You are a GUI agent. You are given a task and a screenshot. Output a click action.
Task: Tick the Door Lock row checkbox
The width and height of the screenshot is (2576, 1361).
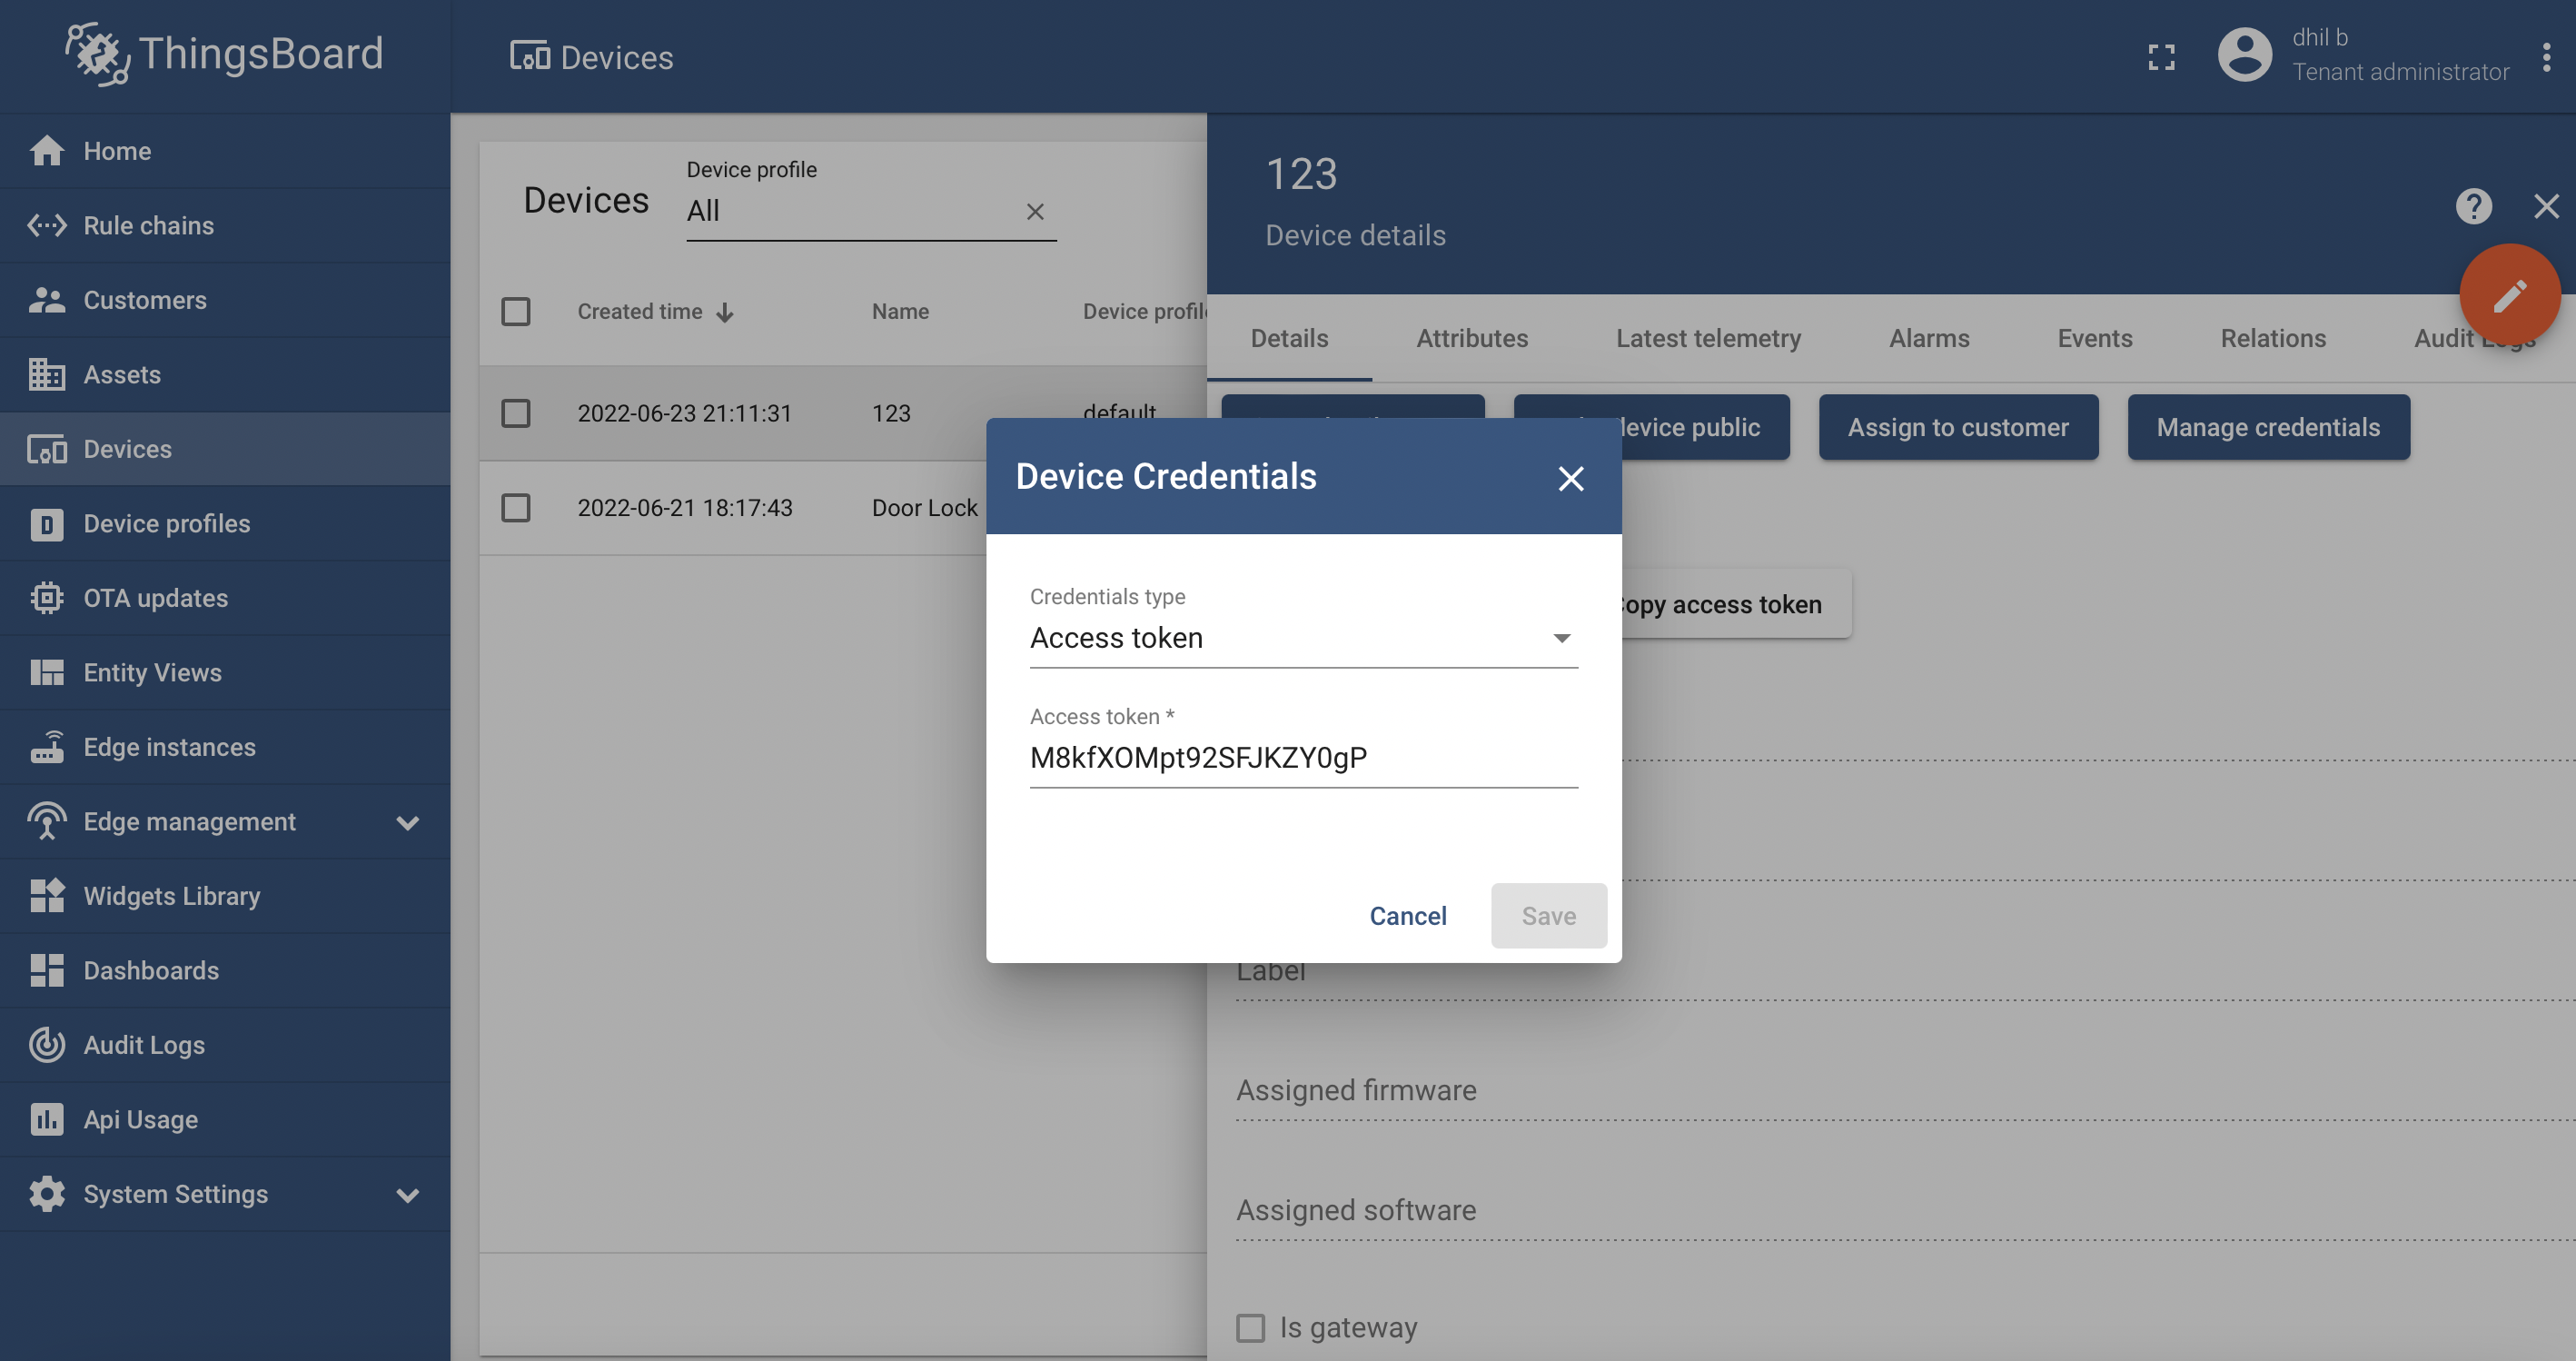(x=515, y=508)
